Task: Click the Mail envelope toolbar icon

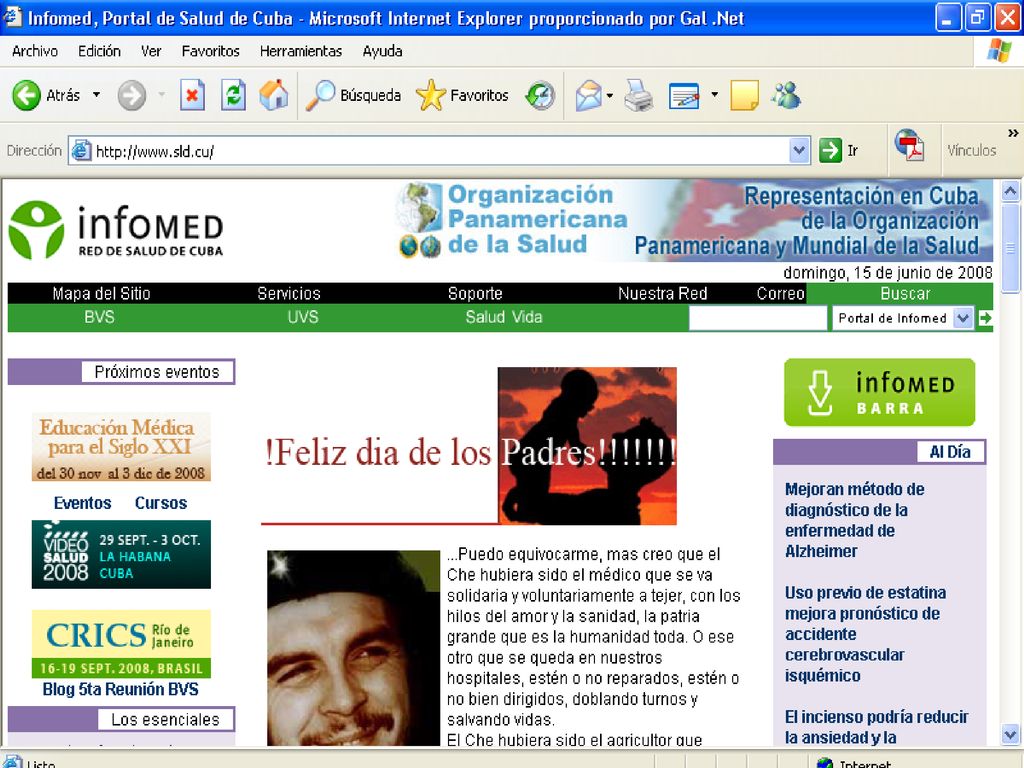Action: (588, 96)
